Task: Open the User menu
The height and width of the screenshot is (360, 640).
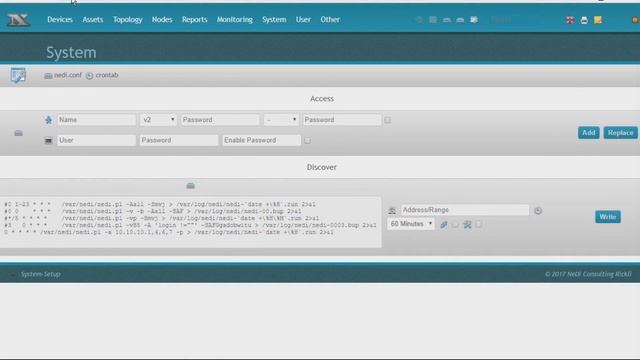Action: pos(303,20)
